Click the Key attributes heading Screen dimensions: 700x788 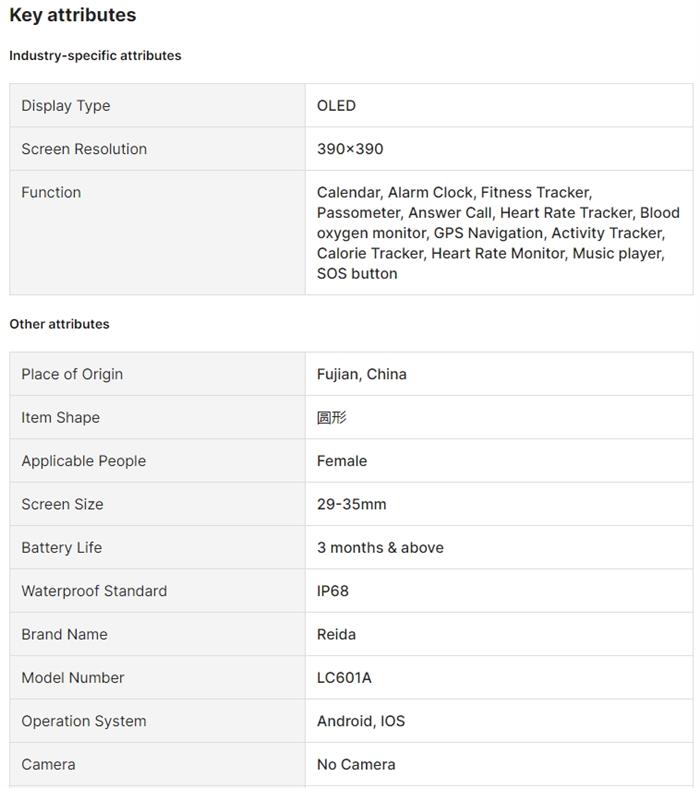tap(73, 15)
